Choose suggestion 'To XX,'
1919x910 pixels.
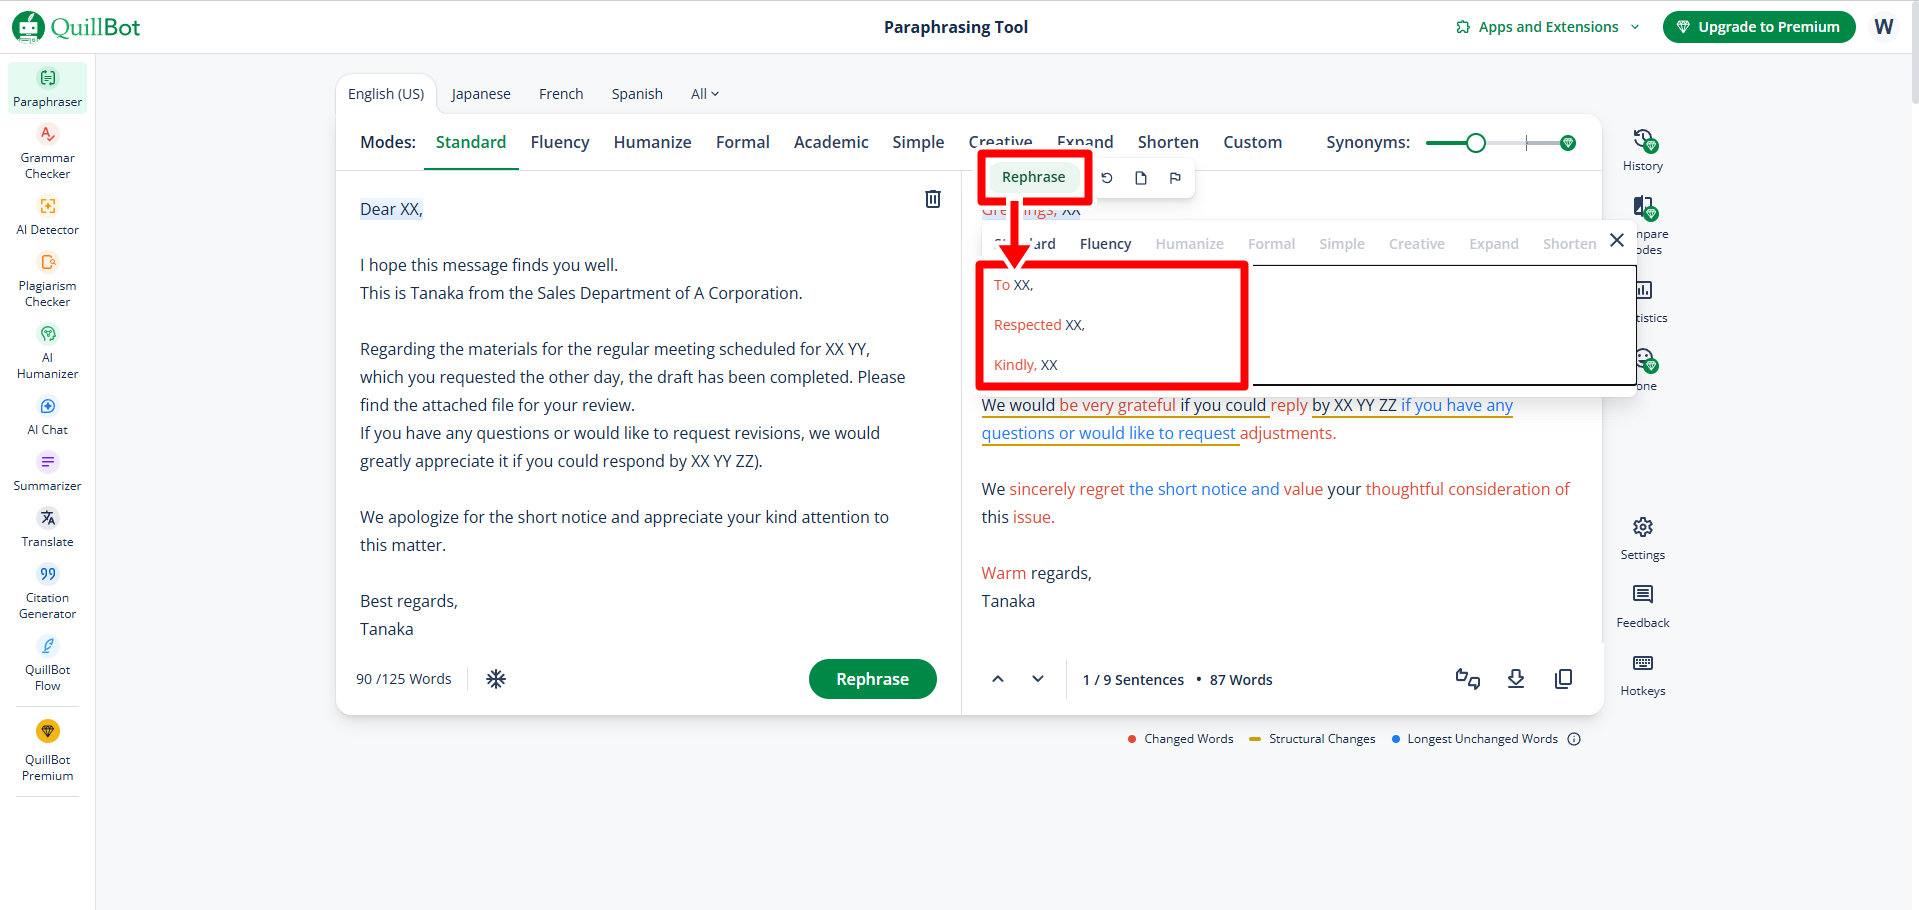[1013, 285]
